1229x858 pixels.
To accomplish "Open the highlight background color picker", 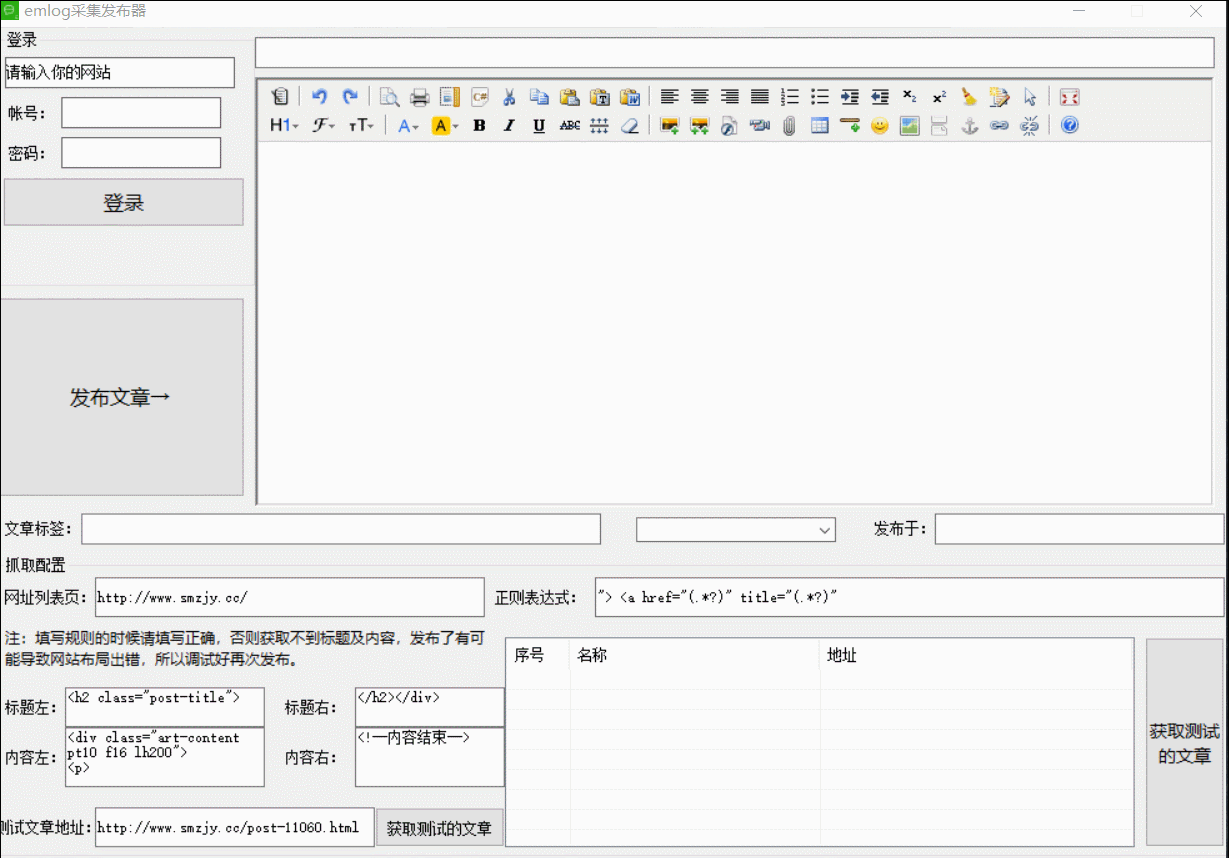I will click(x=445, y=126).
